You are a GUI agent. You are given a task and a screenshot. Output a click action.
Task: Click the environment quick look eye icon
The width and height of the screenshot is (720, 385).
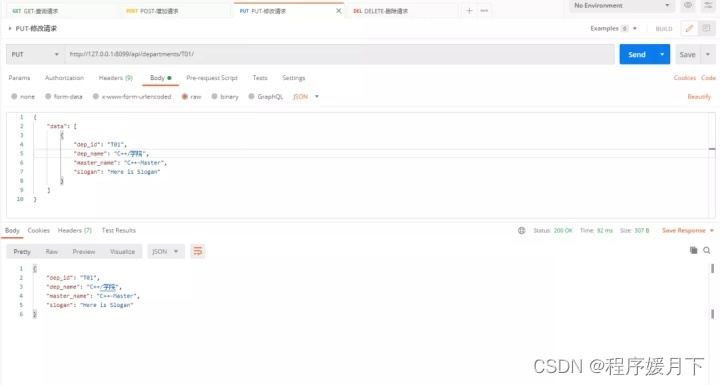pos(687,6)
